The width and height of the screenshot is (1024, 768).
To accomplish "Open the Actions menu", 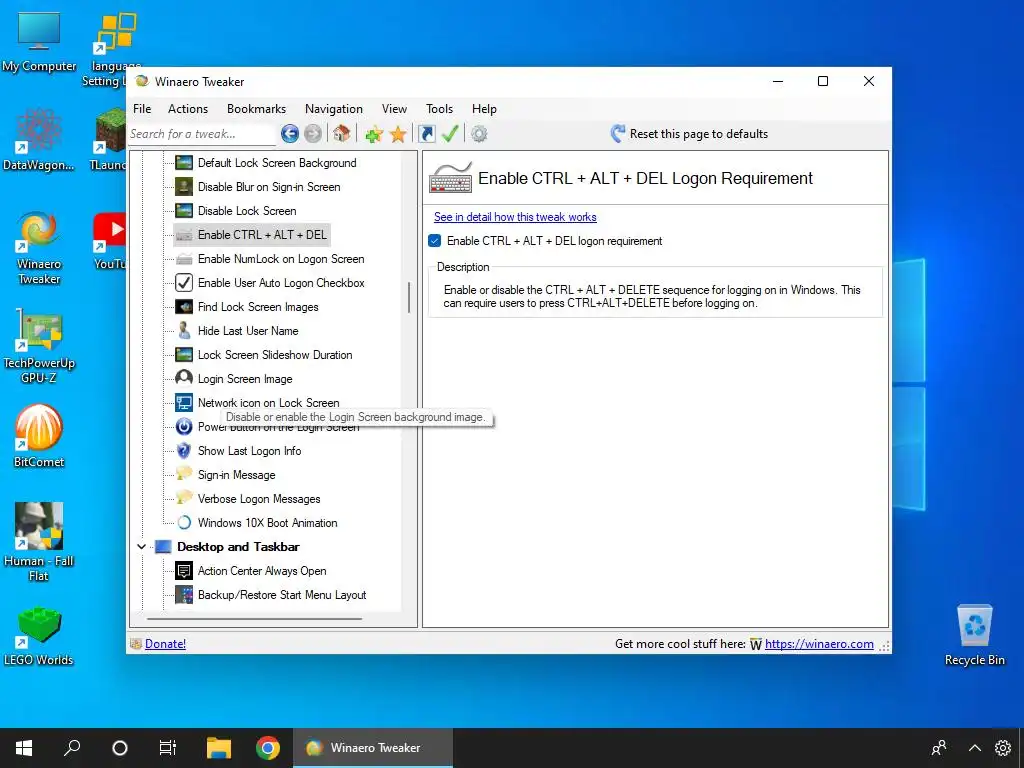I will [x=188, y=109].
